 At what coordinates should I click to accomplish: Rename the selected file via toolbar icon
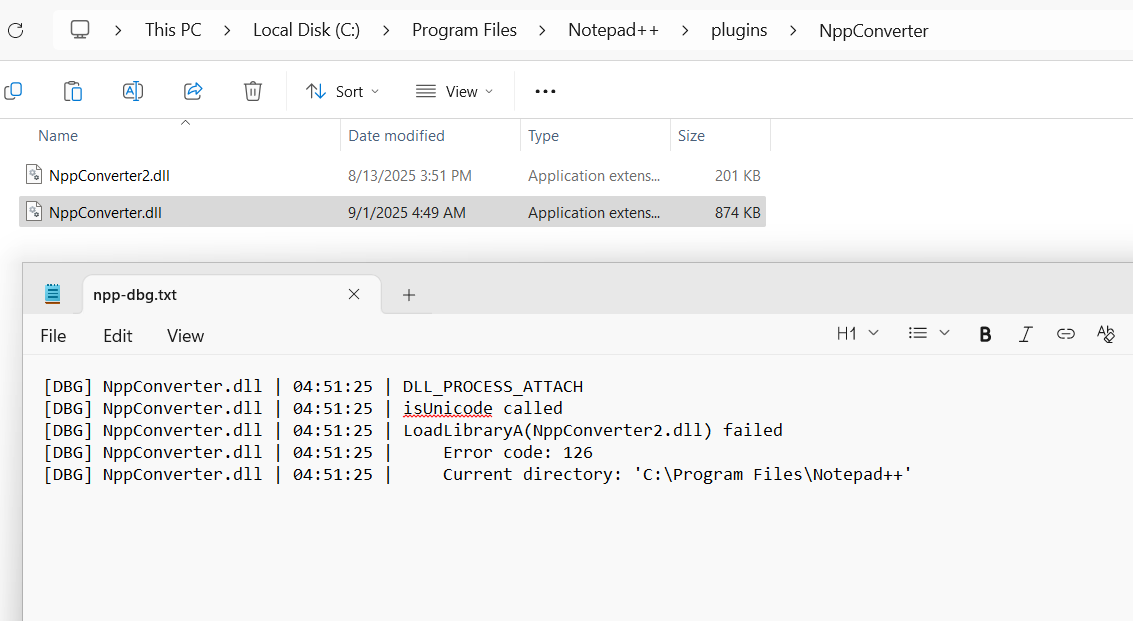(133, 91)
